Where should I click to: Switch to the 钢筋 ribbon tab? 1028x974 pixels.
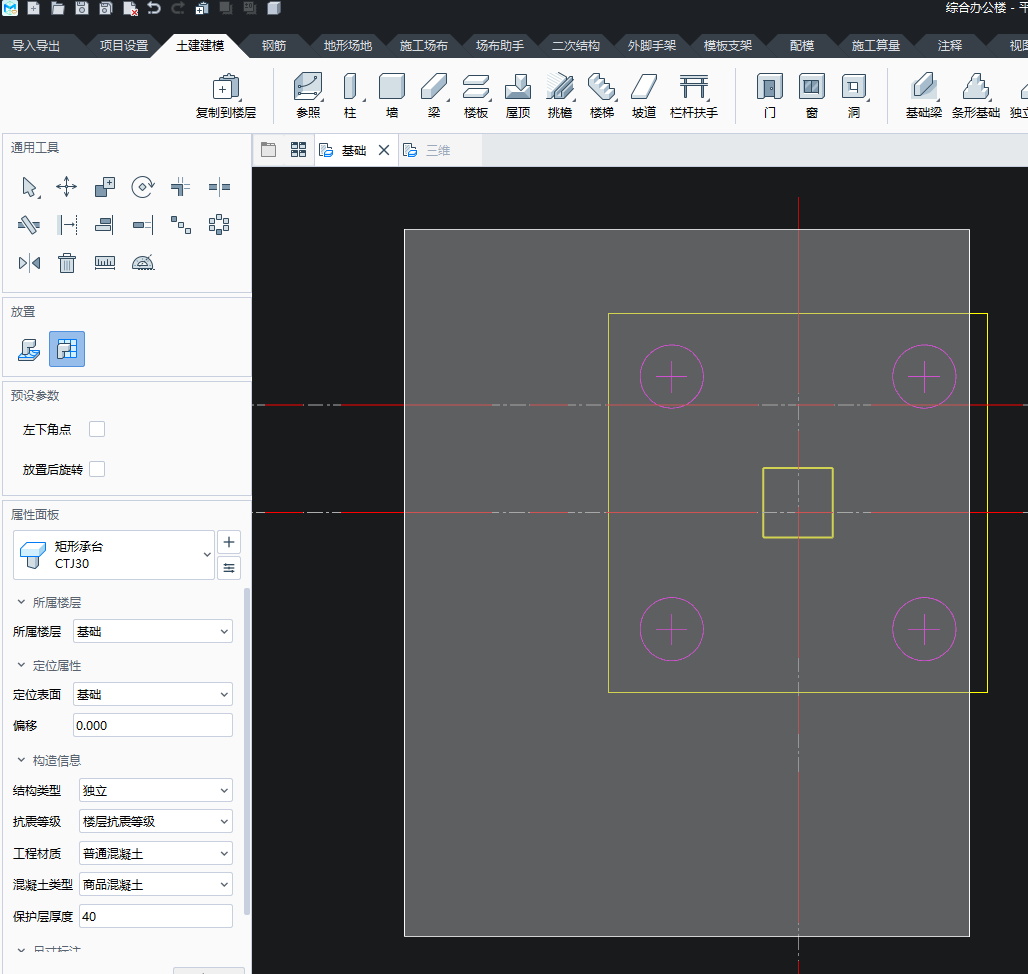click(273, 46)
